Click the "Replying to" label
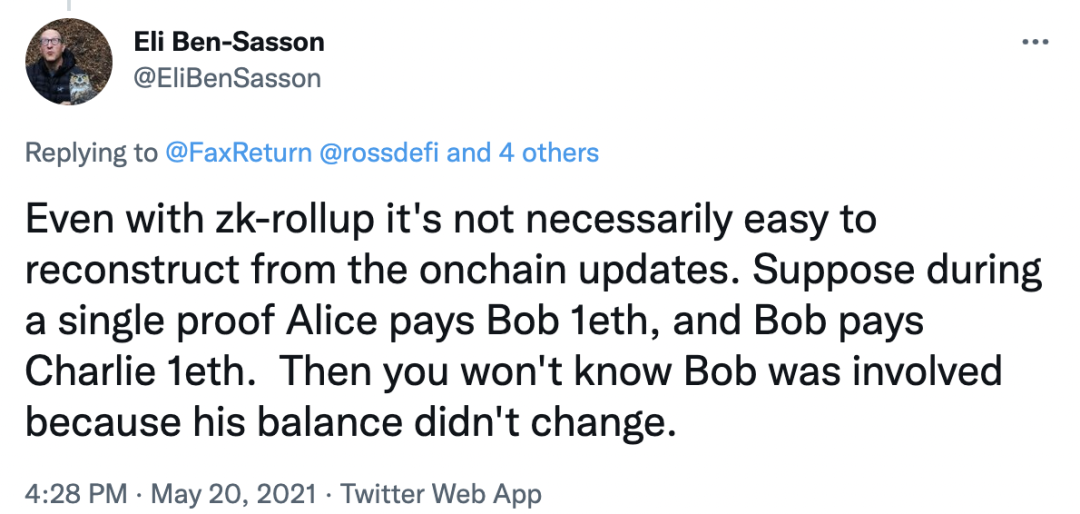The image size is (1080, 514). [90, 153]
